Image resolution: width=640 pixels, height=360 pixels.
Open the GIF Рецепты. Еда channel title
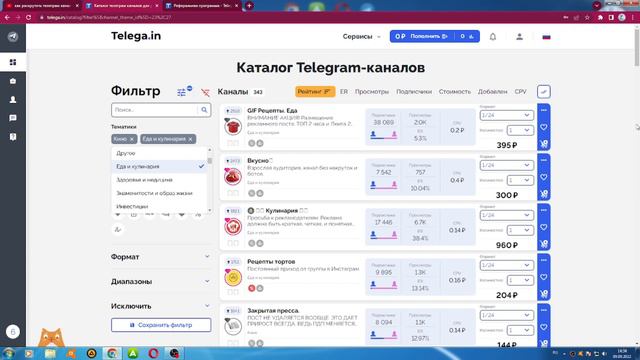272,111
